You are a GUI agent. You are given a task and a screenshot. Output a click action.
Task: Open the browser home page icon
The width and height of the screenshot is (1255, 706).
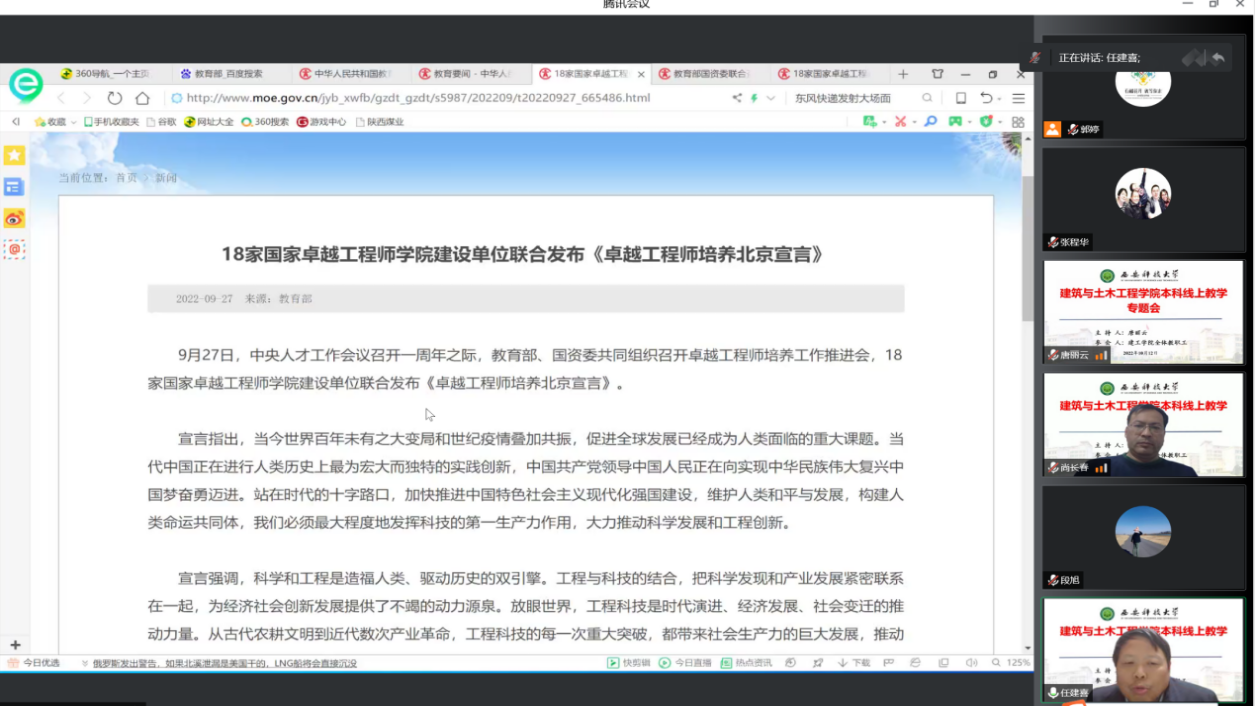(142, 98)
